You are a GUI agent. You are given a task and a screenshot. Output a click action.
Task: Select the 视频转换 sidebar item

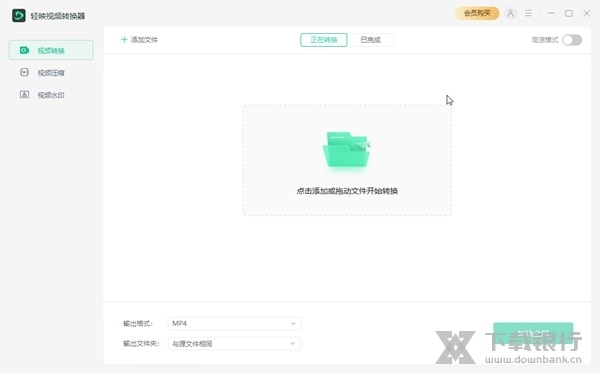(x=51, y=50)
